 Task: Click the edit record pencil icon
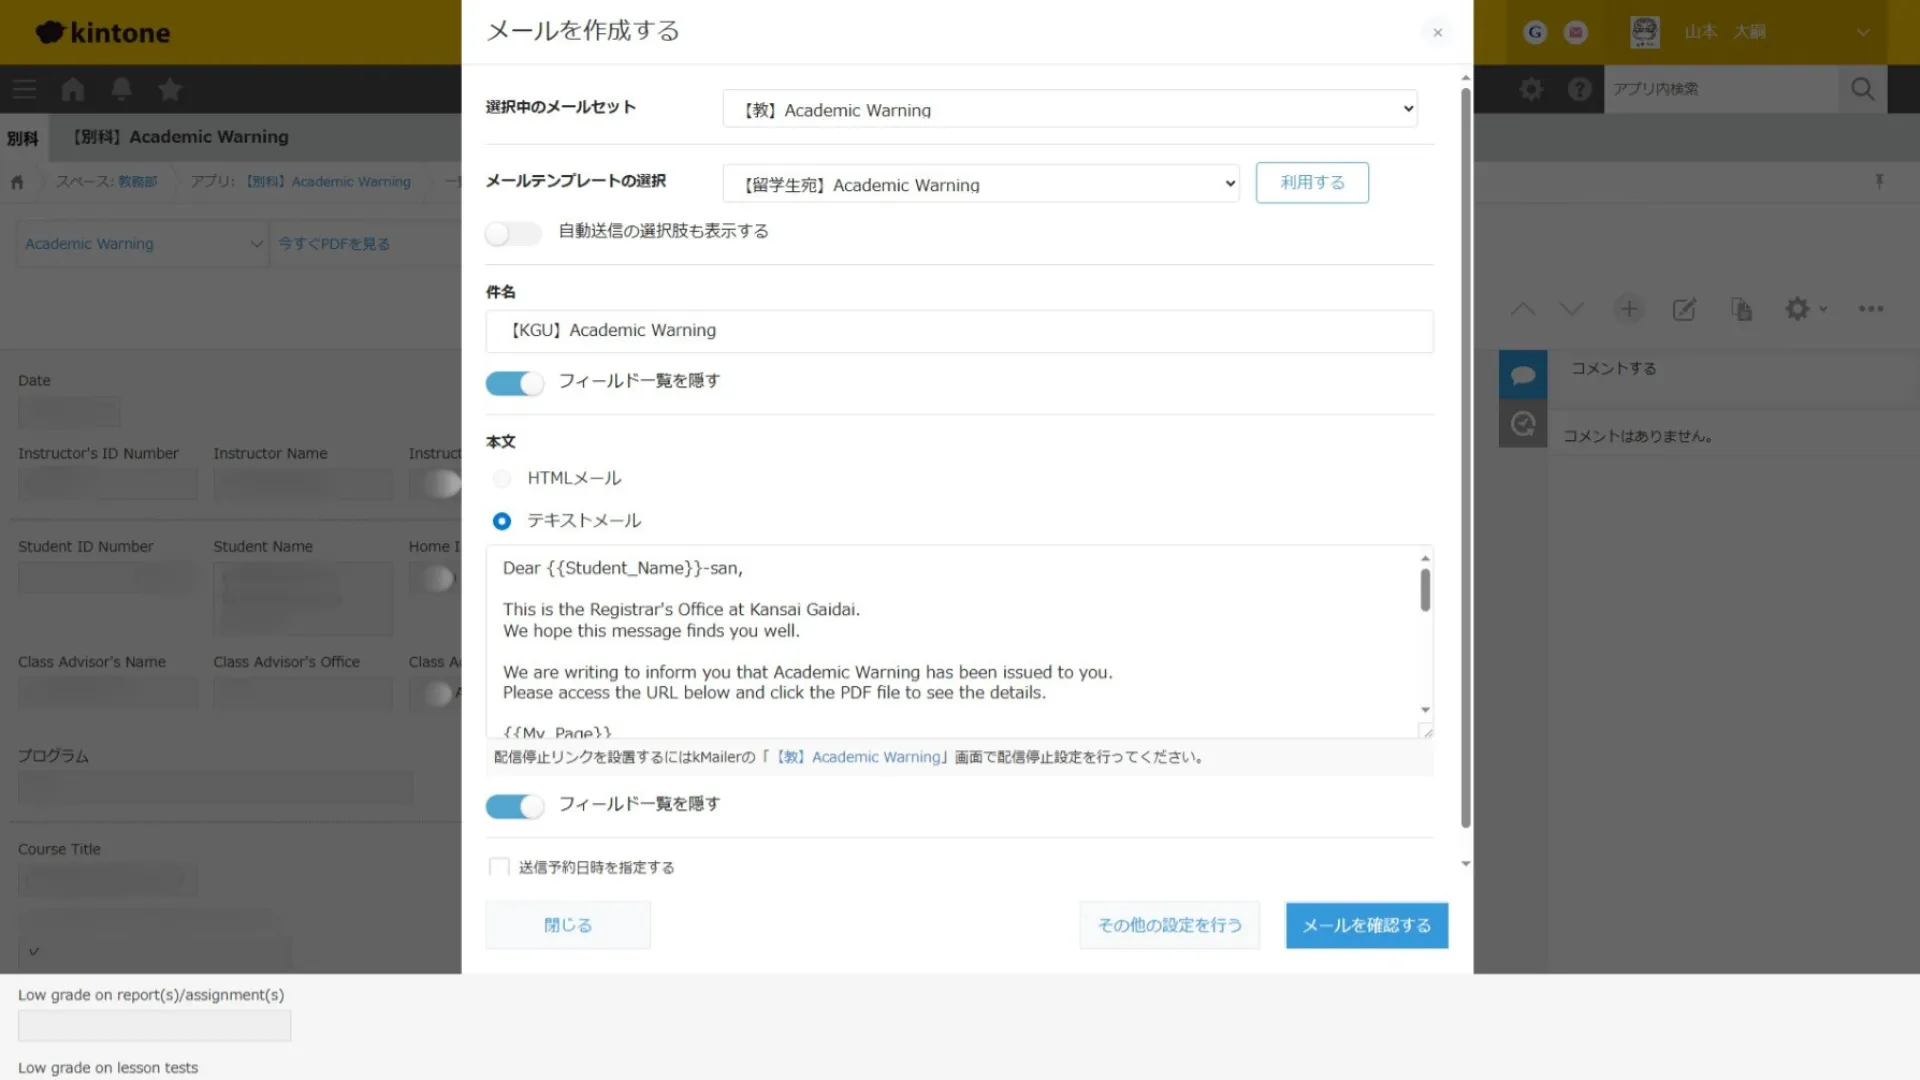[x=1684, y=309]
